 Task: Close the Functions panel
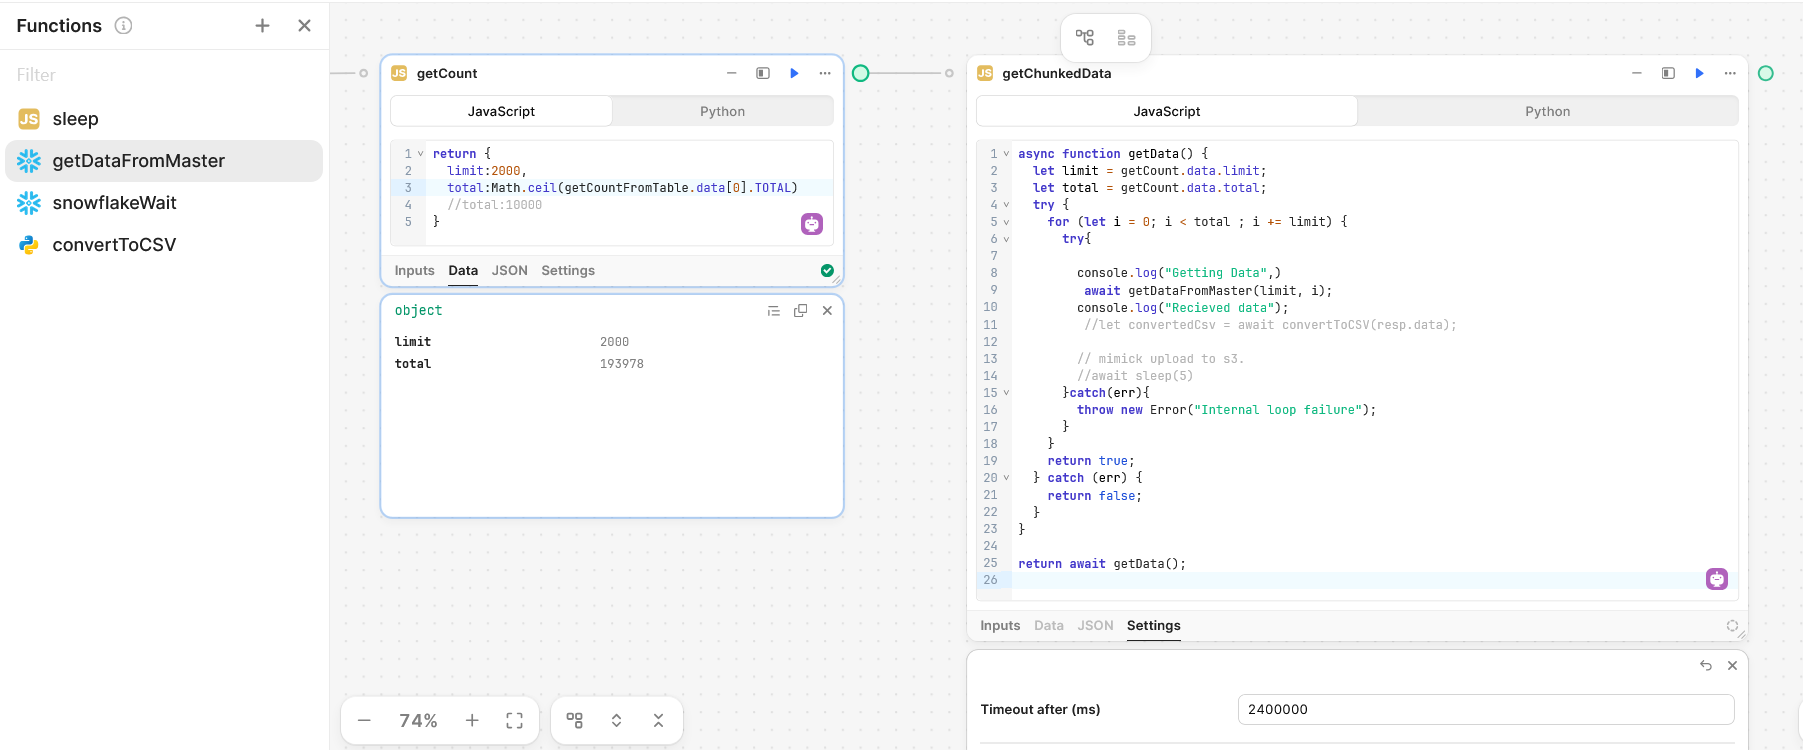(x=305, y=26)
